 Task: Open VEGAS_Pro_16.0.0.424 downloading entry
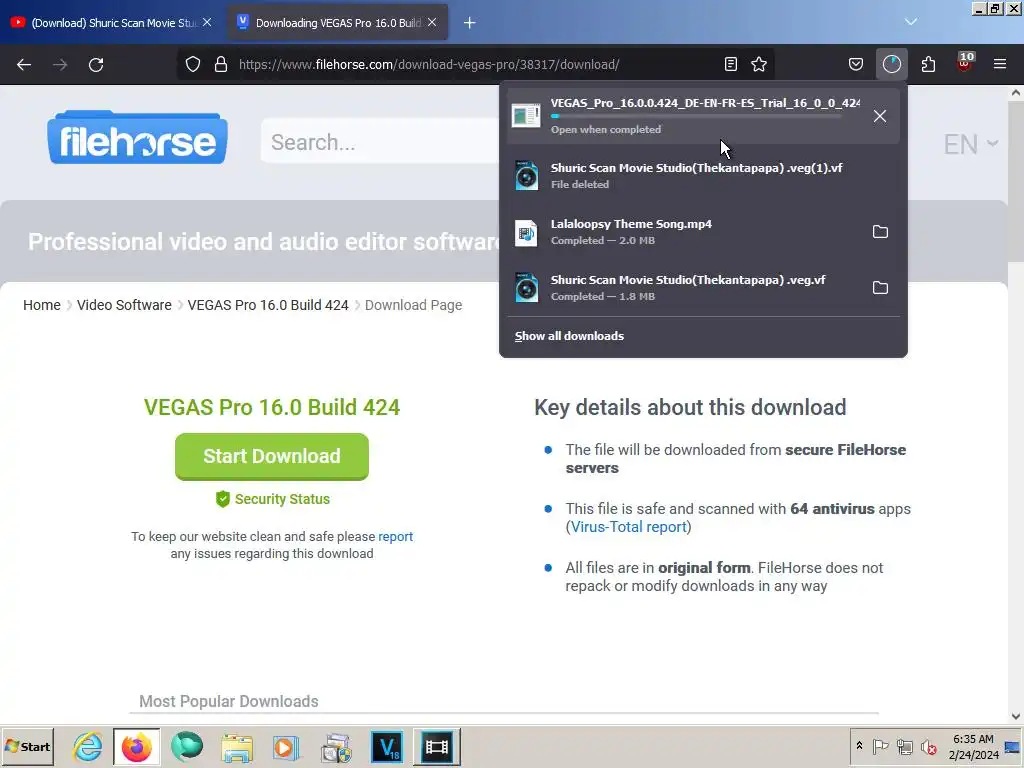point(703,116)
